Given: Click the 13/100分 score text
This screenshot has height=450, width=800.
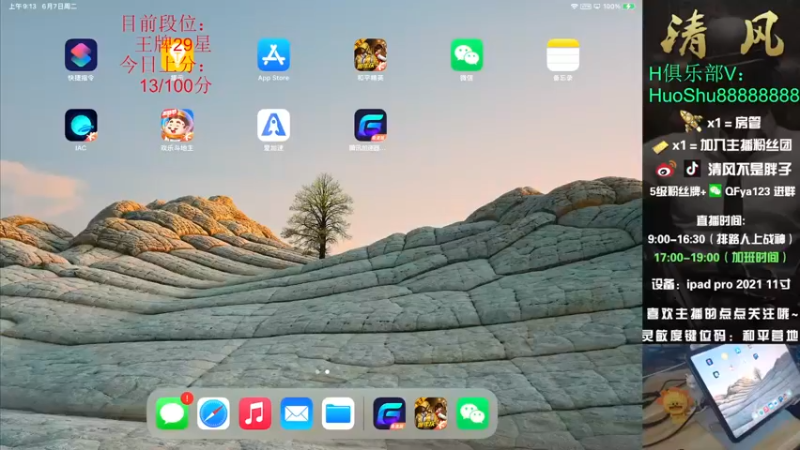Looking at the screenshot, I should point(176,85).
